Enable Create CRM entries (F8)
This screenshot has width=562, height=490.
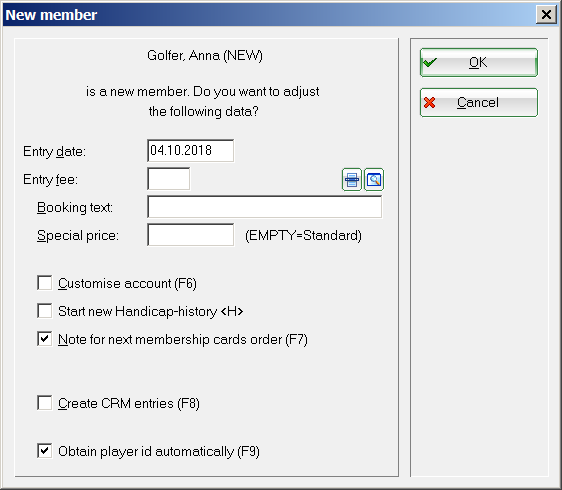coord(44,403)
